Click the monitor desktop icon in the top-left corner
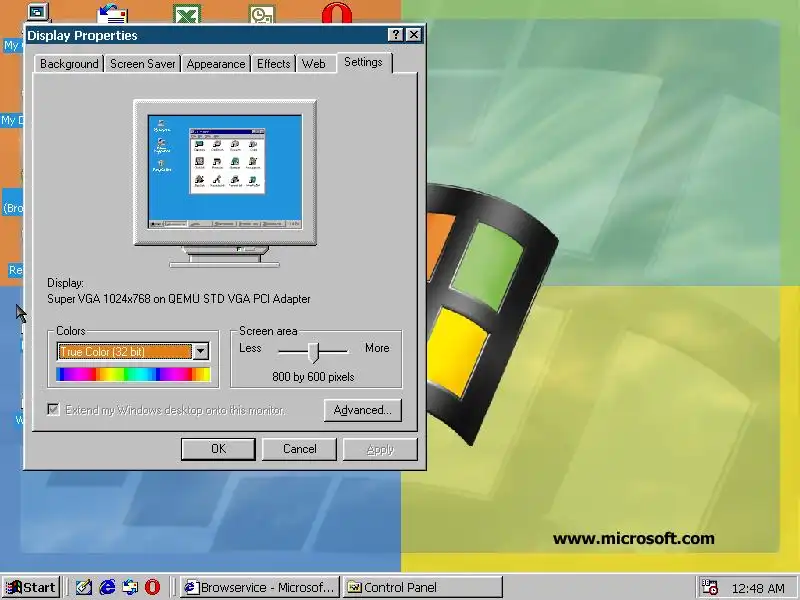800x600 pixels. click(x=37, y=12)
